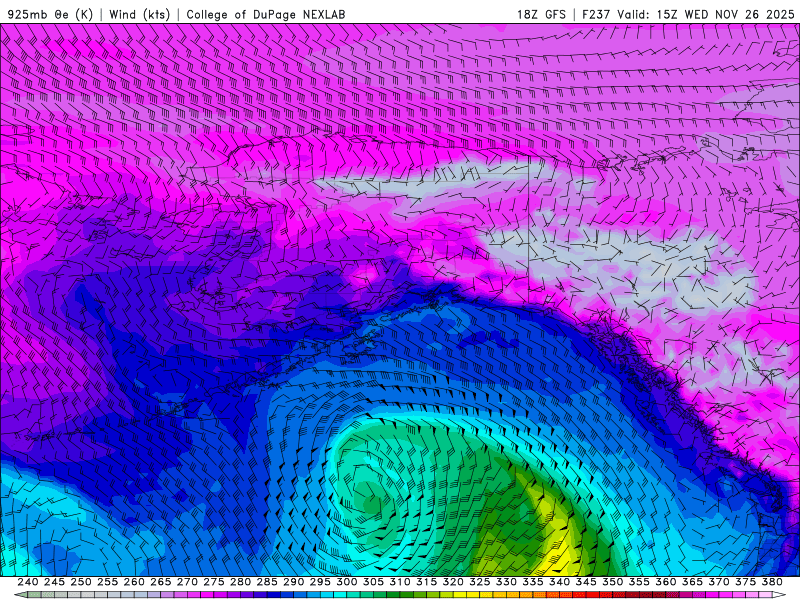Click the 275 value on the color scale
The height and width of the screenshot is (600, 800).
(x=213, y=582)
